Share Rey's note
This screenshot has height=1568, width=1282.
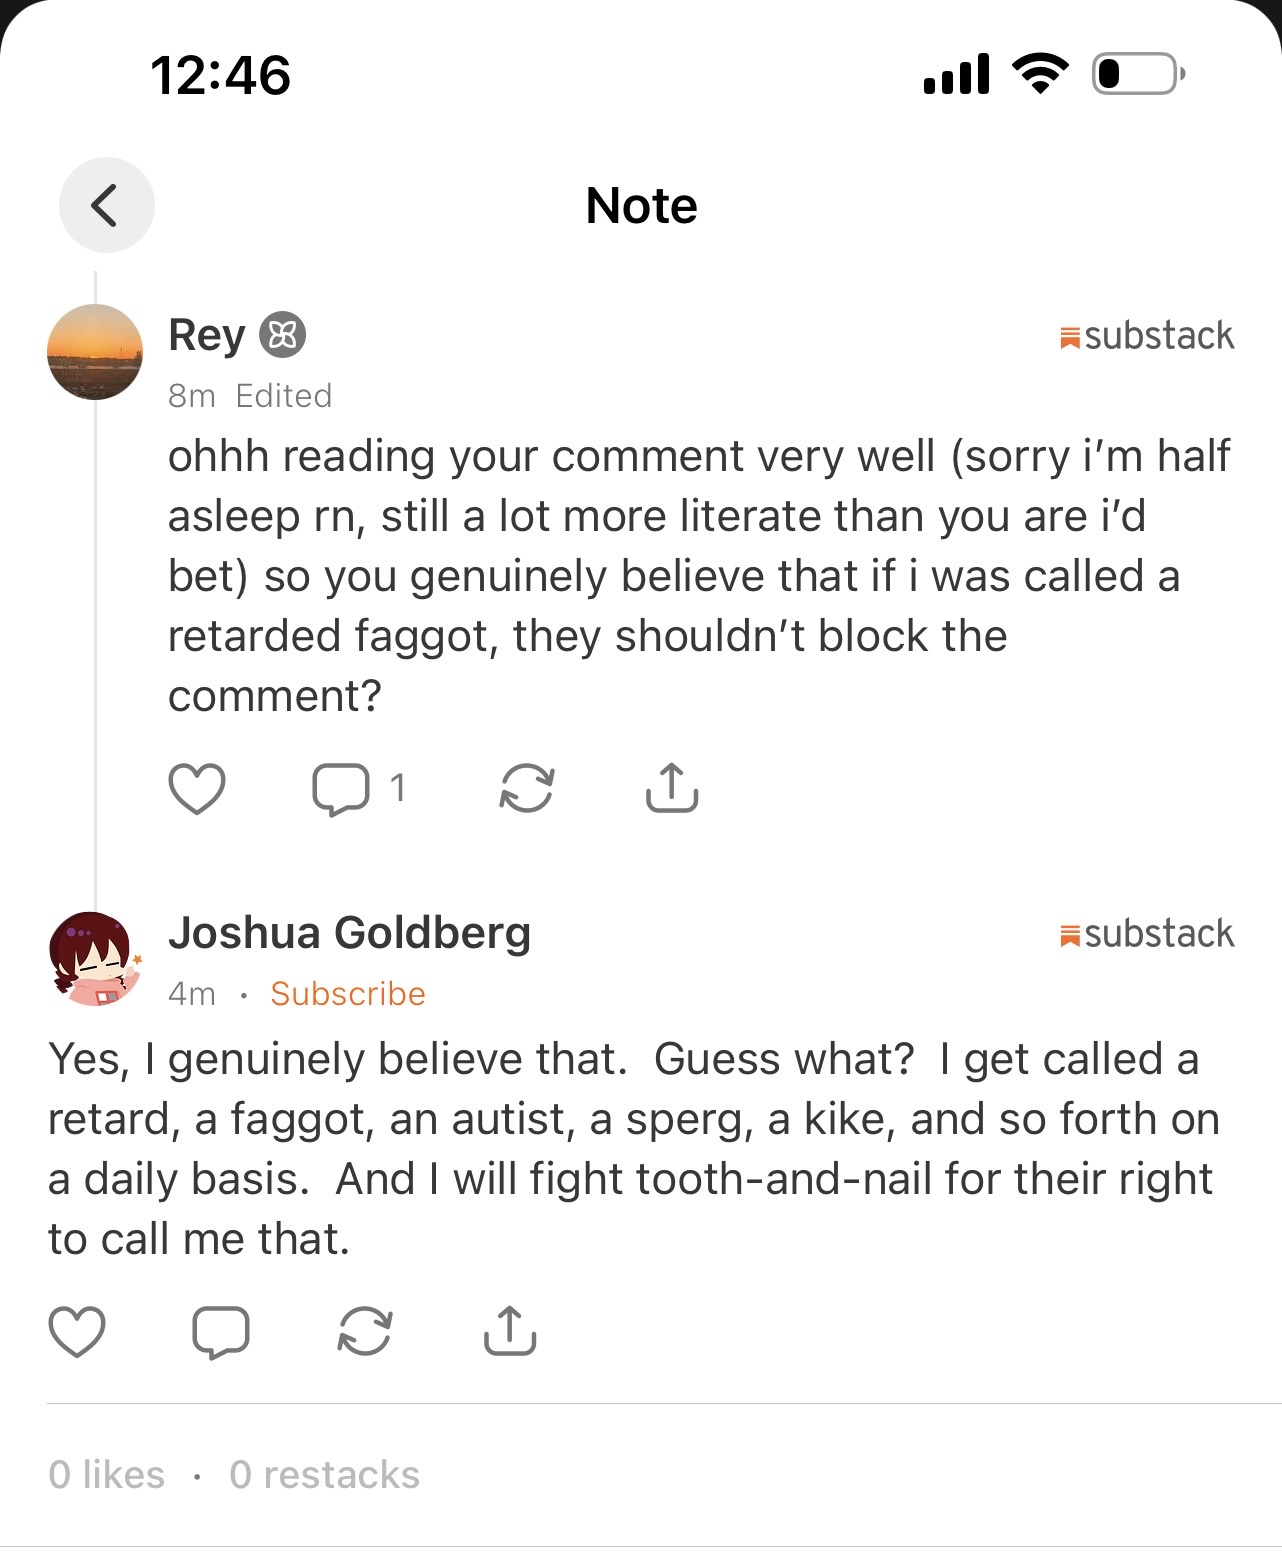(x=671, y=788)
